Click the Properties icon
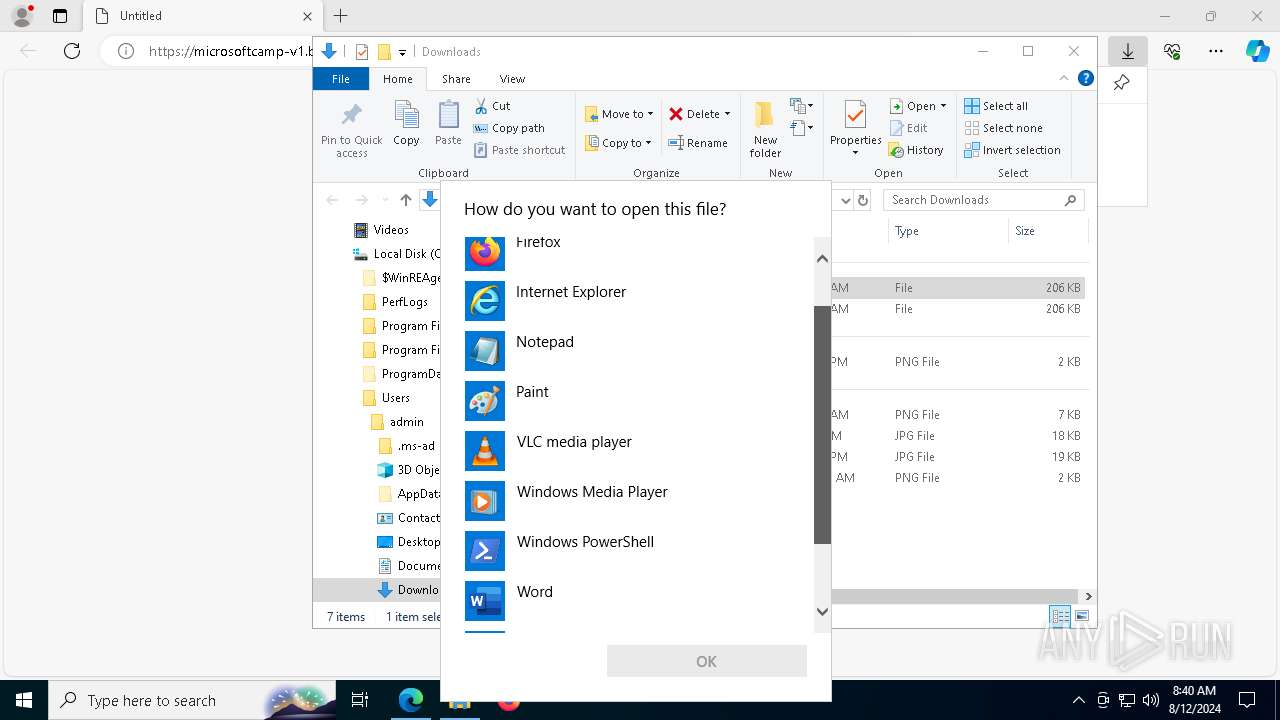This screenshot has width=1280, height=720. pyautogui.click(x=855, y=116)
